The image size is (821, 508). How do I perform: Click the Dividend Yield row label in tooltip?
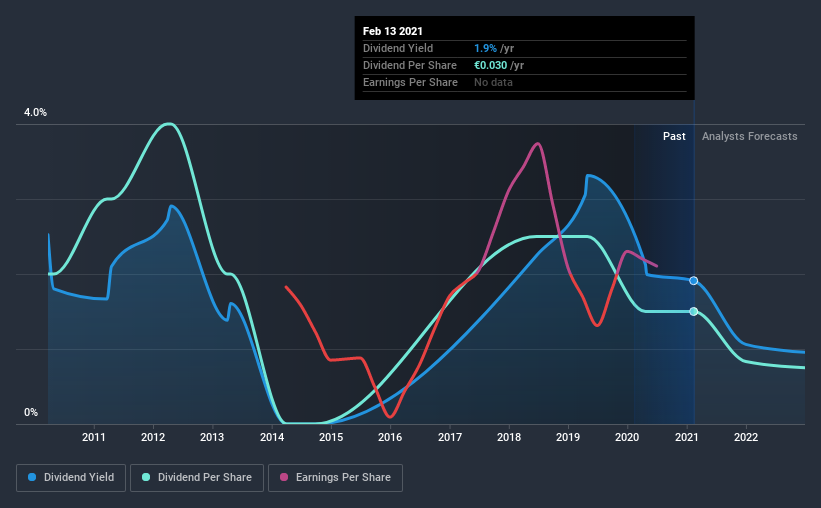pos(398,48)
